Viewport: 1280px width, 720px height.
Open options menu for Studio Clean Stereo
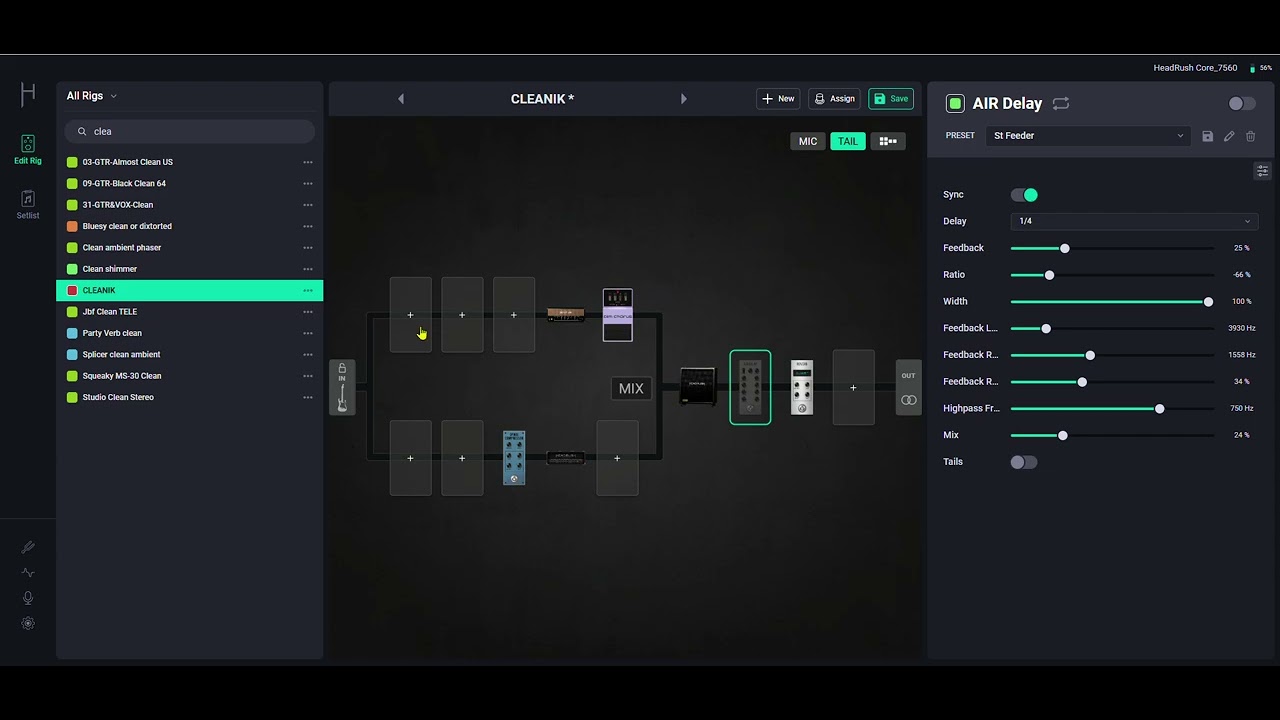point(308,397)
